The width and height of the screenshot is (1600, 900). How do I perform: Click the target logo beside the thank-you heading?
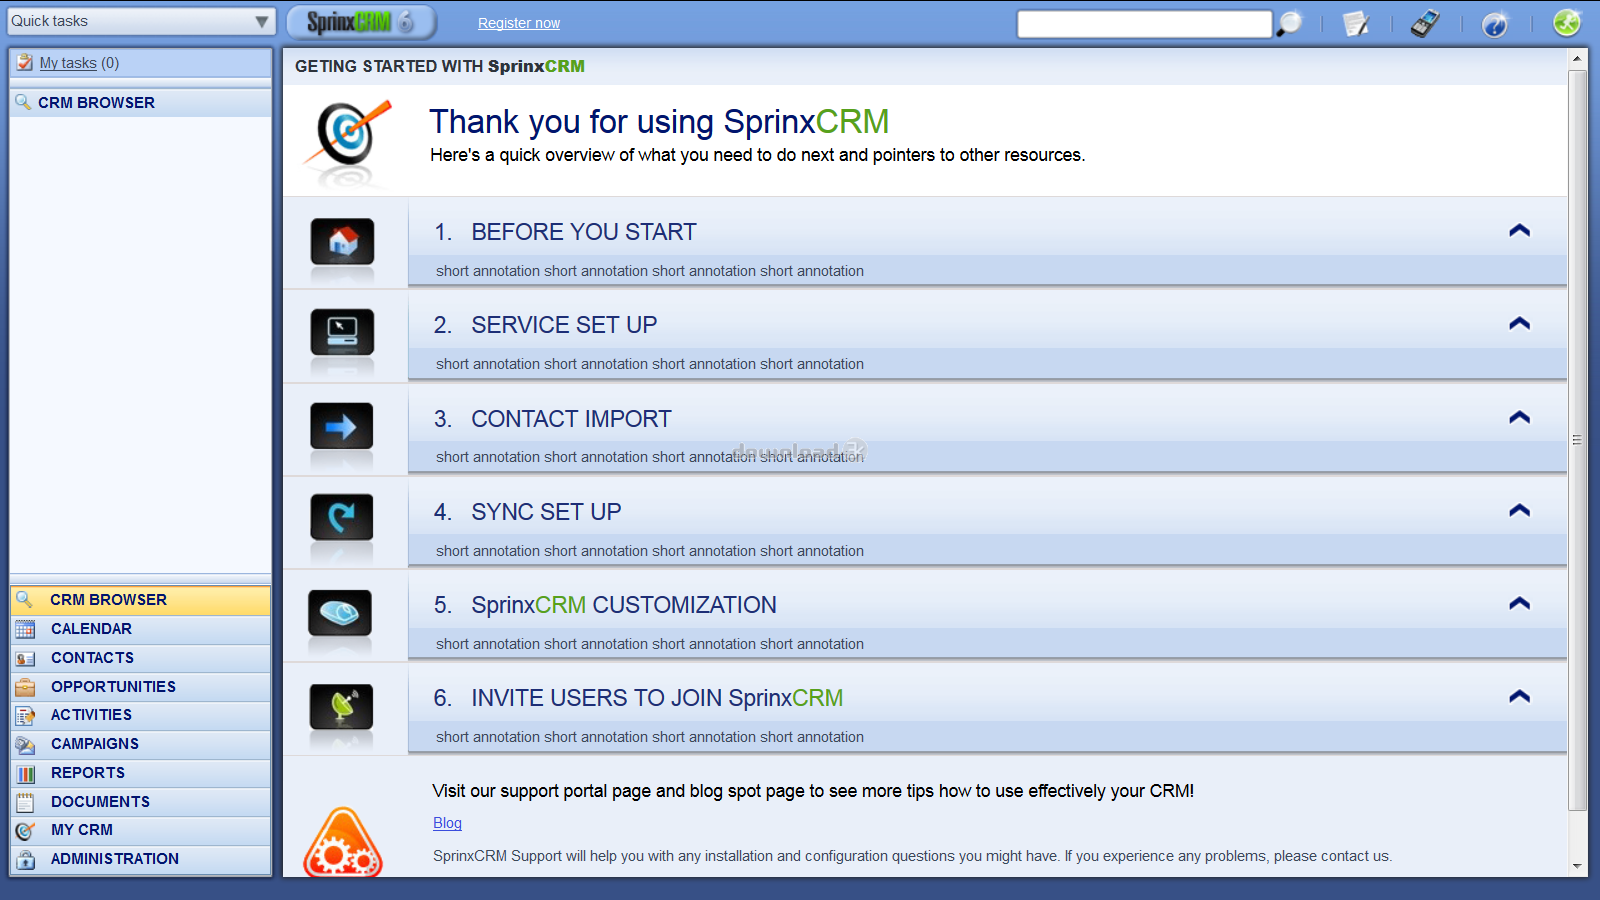tap(347, 143)
